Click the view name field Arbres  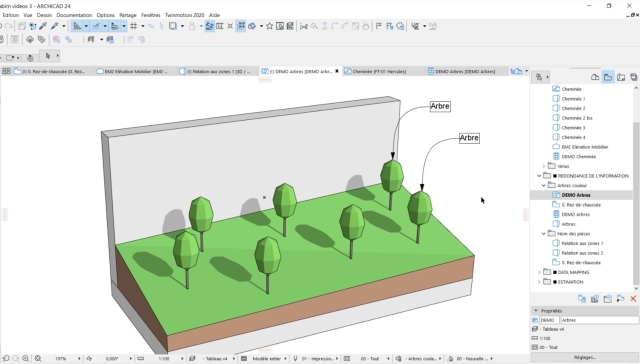(599, 320)
